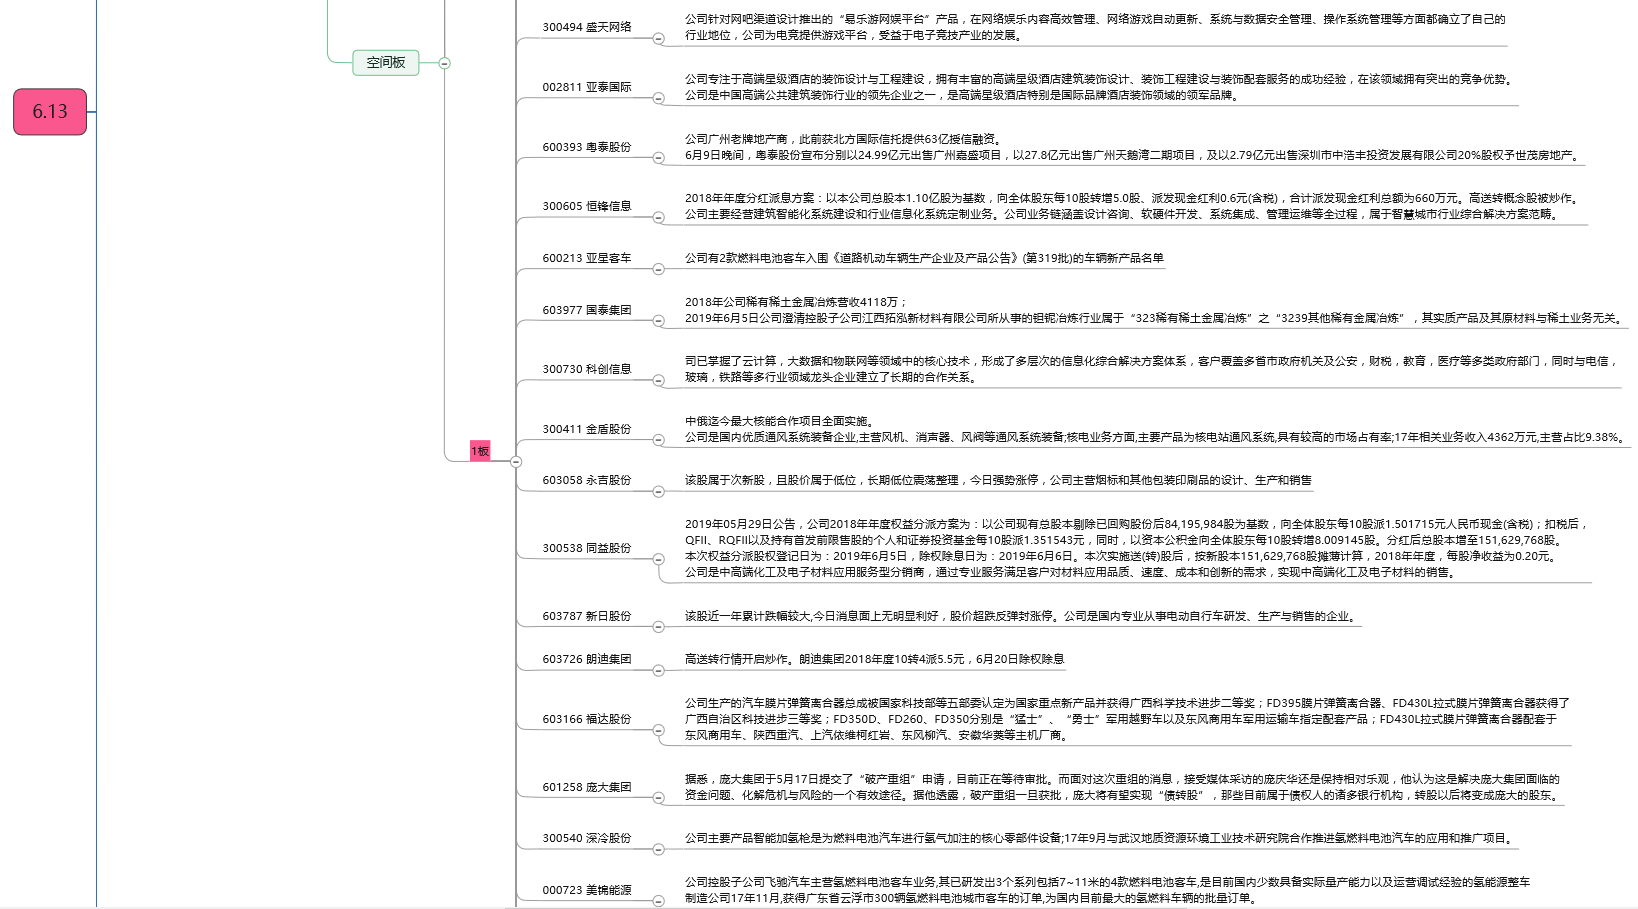Select the pink 1板 label
This screenshot has height=909, width=1638.
pyautogui.click(x=481, y=451)
